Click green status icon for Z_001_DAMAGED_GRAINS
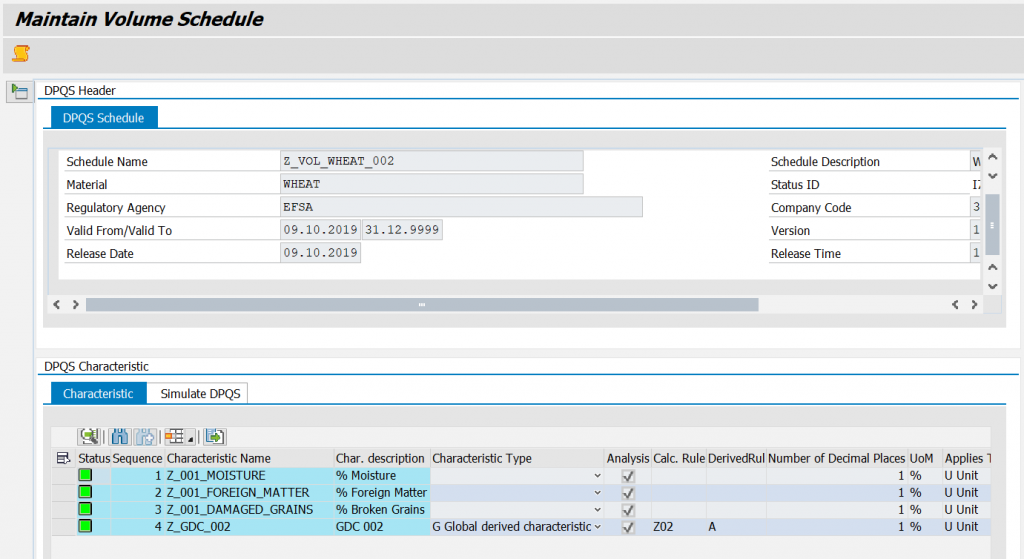 pyautogui.click(x=86, y=509)
